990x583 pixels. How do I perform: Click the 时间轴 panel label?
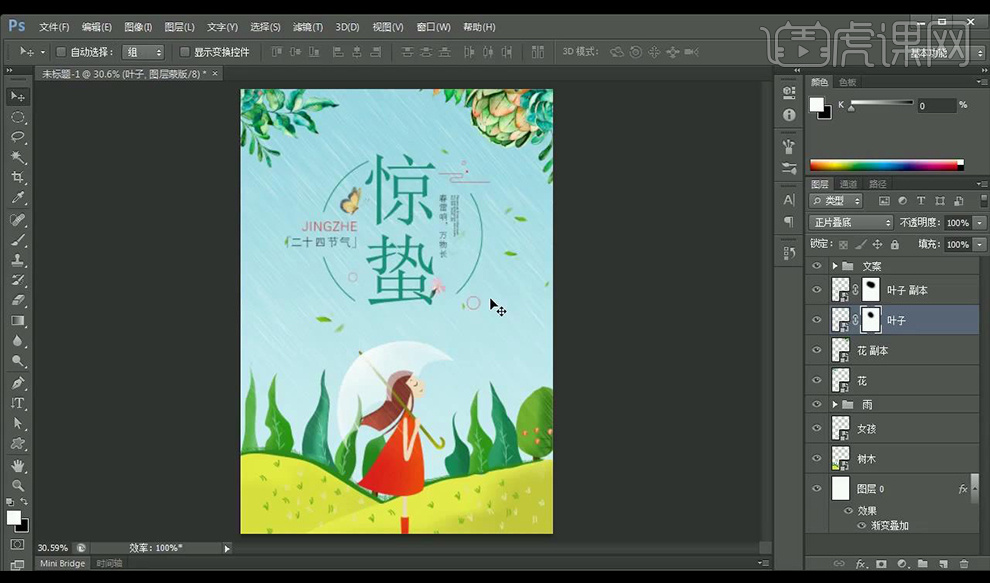point(109,564)
